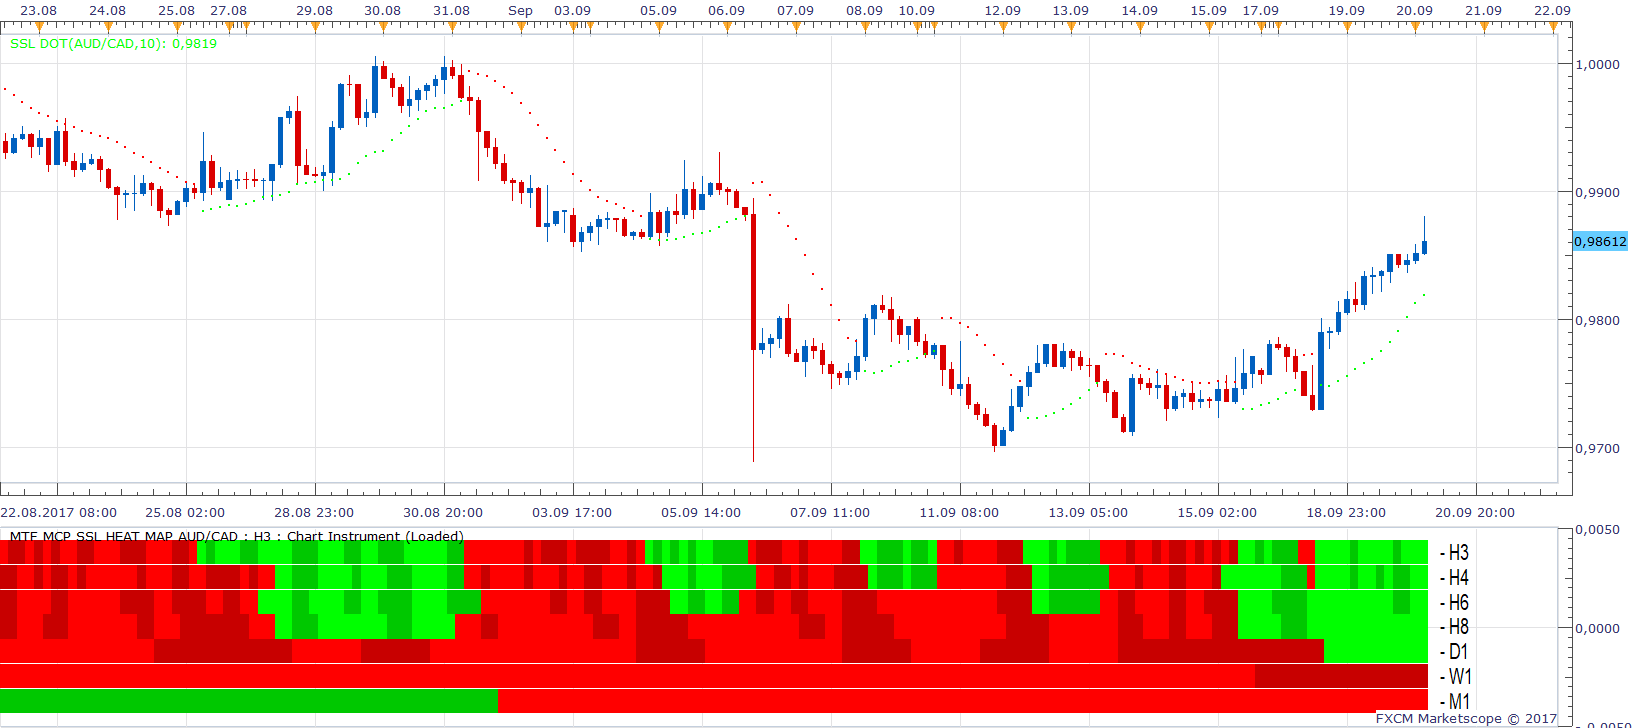Select the SSL DOT(AUD/CAD,10) indicator label

(113, 44)
